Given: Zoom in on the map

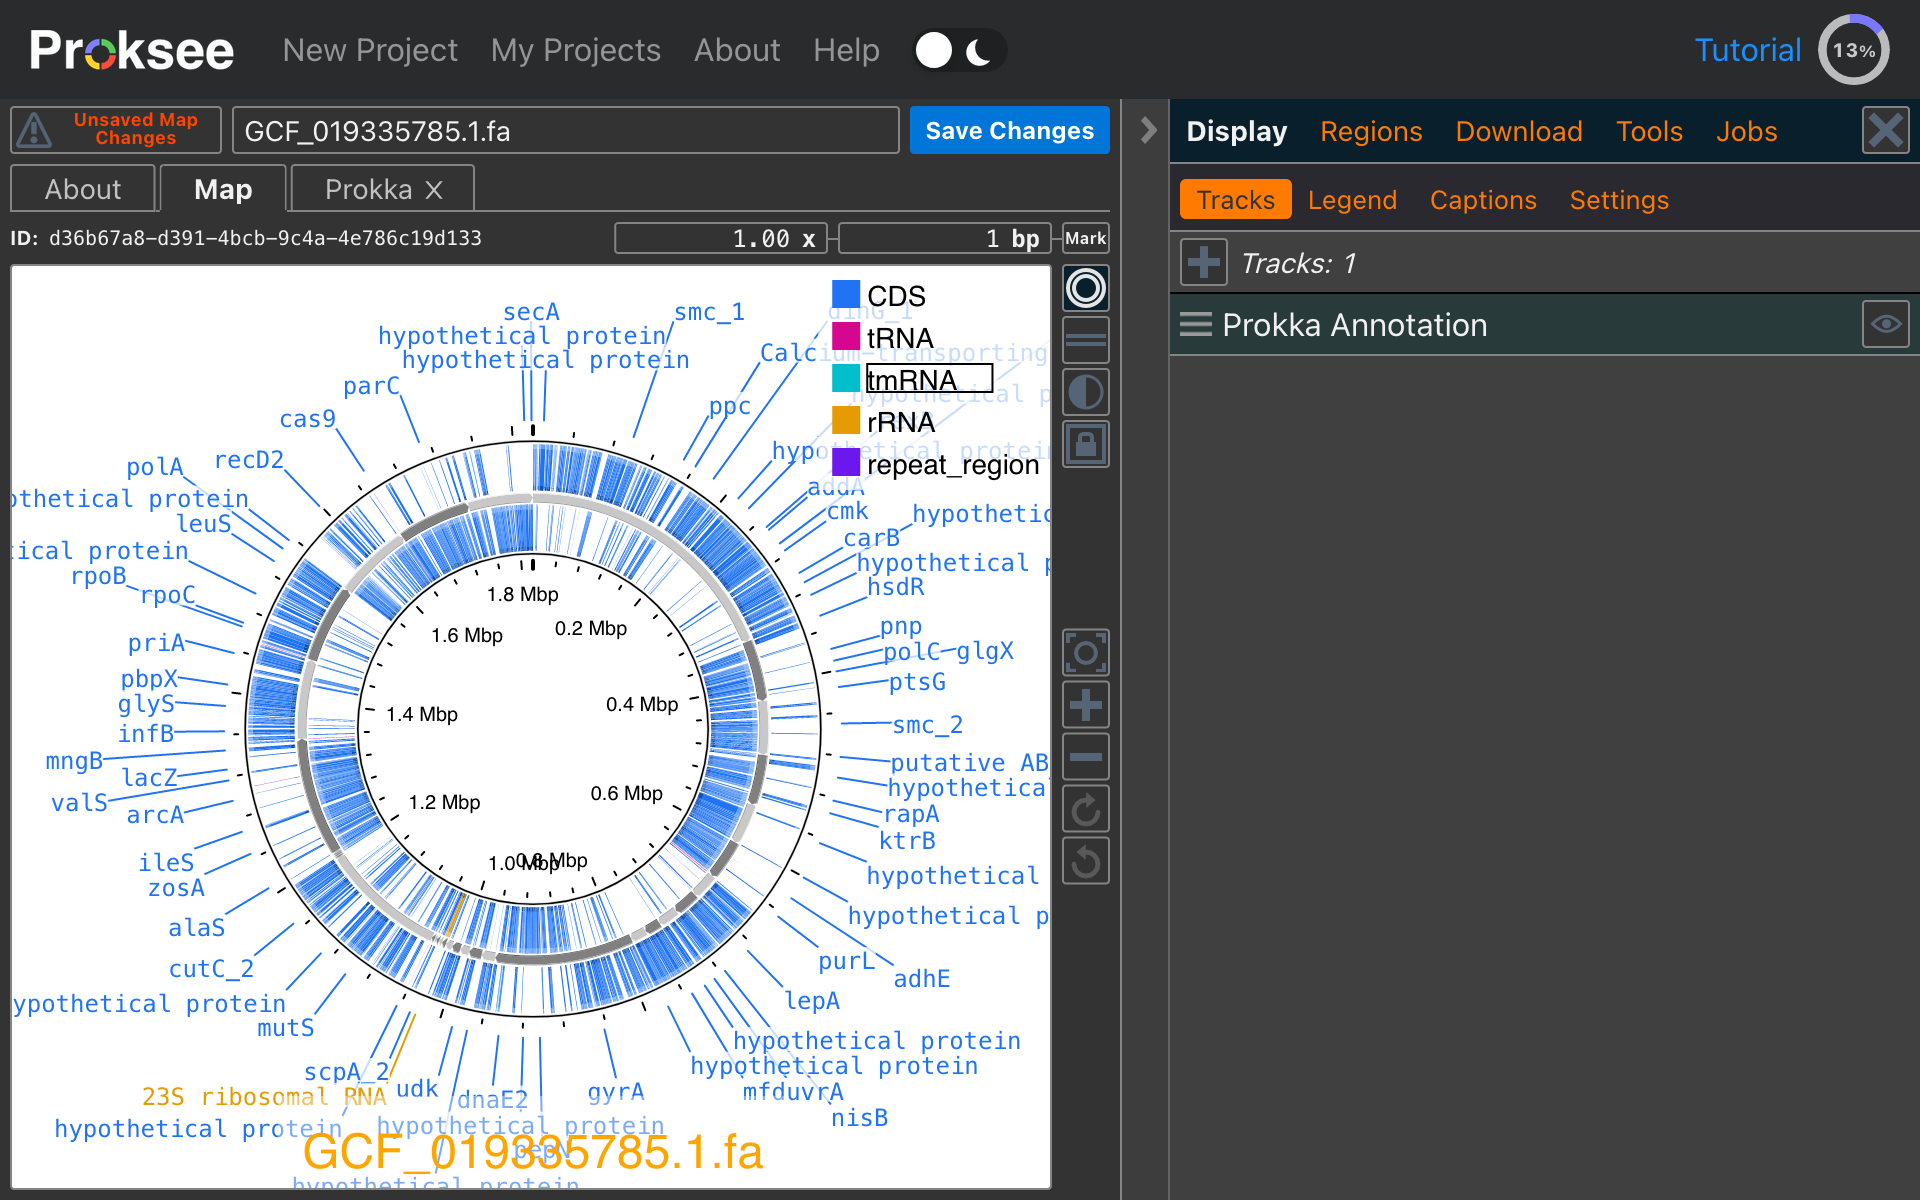Looking at the screenshot, I should [x=1085, y=706].
